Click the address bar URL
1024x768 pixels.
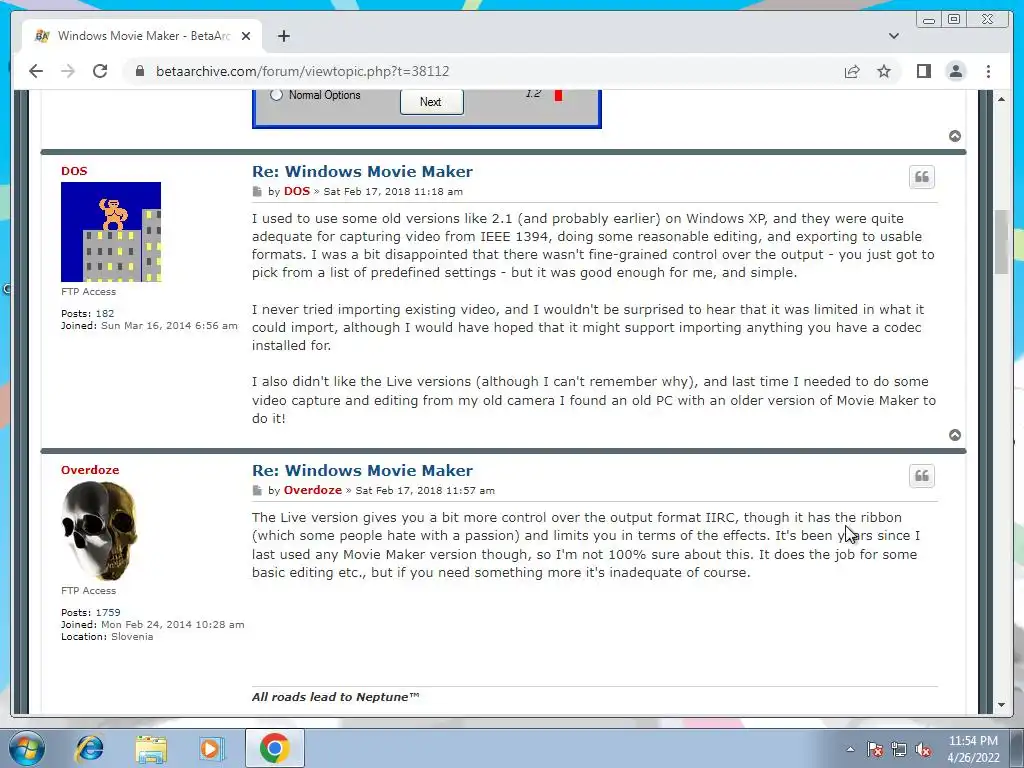(302, 71)
